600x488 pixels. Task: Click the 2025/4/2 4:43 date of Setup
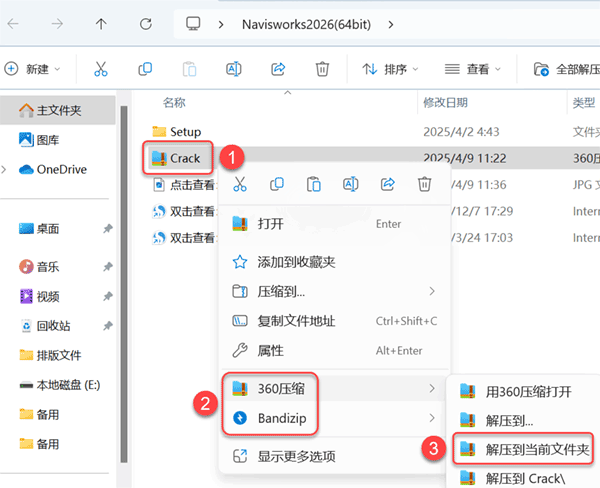click(461, 132)
